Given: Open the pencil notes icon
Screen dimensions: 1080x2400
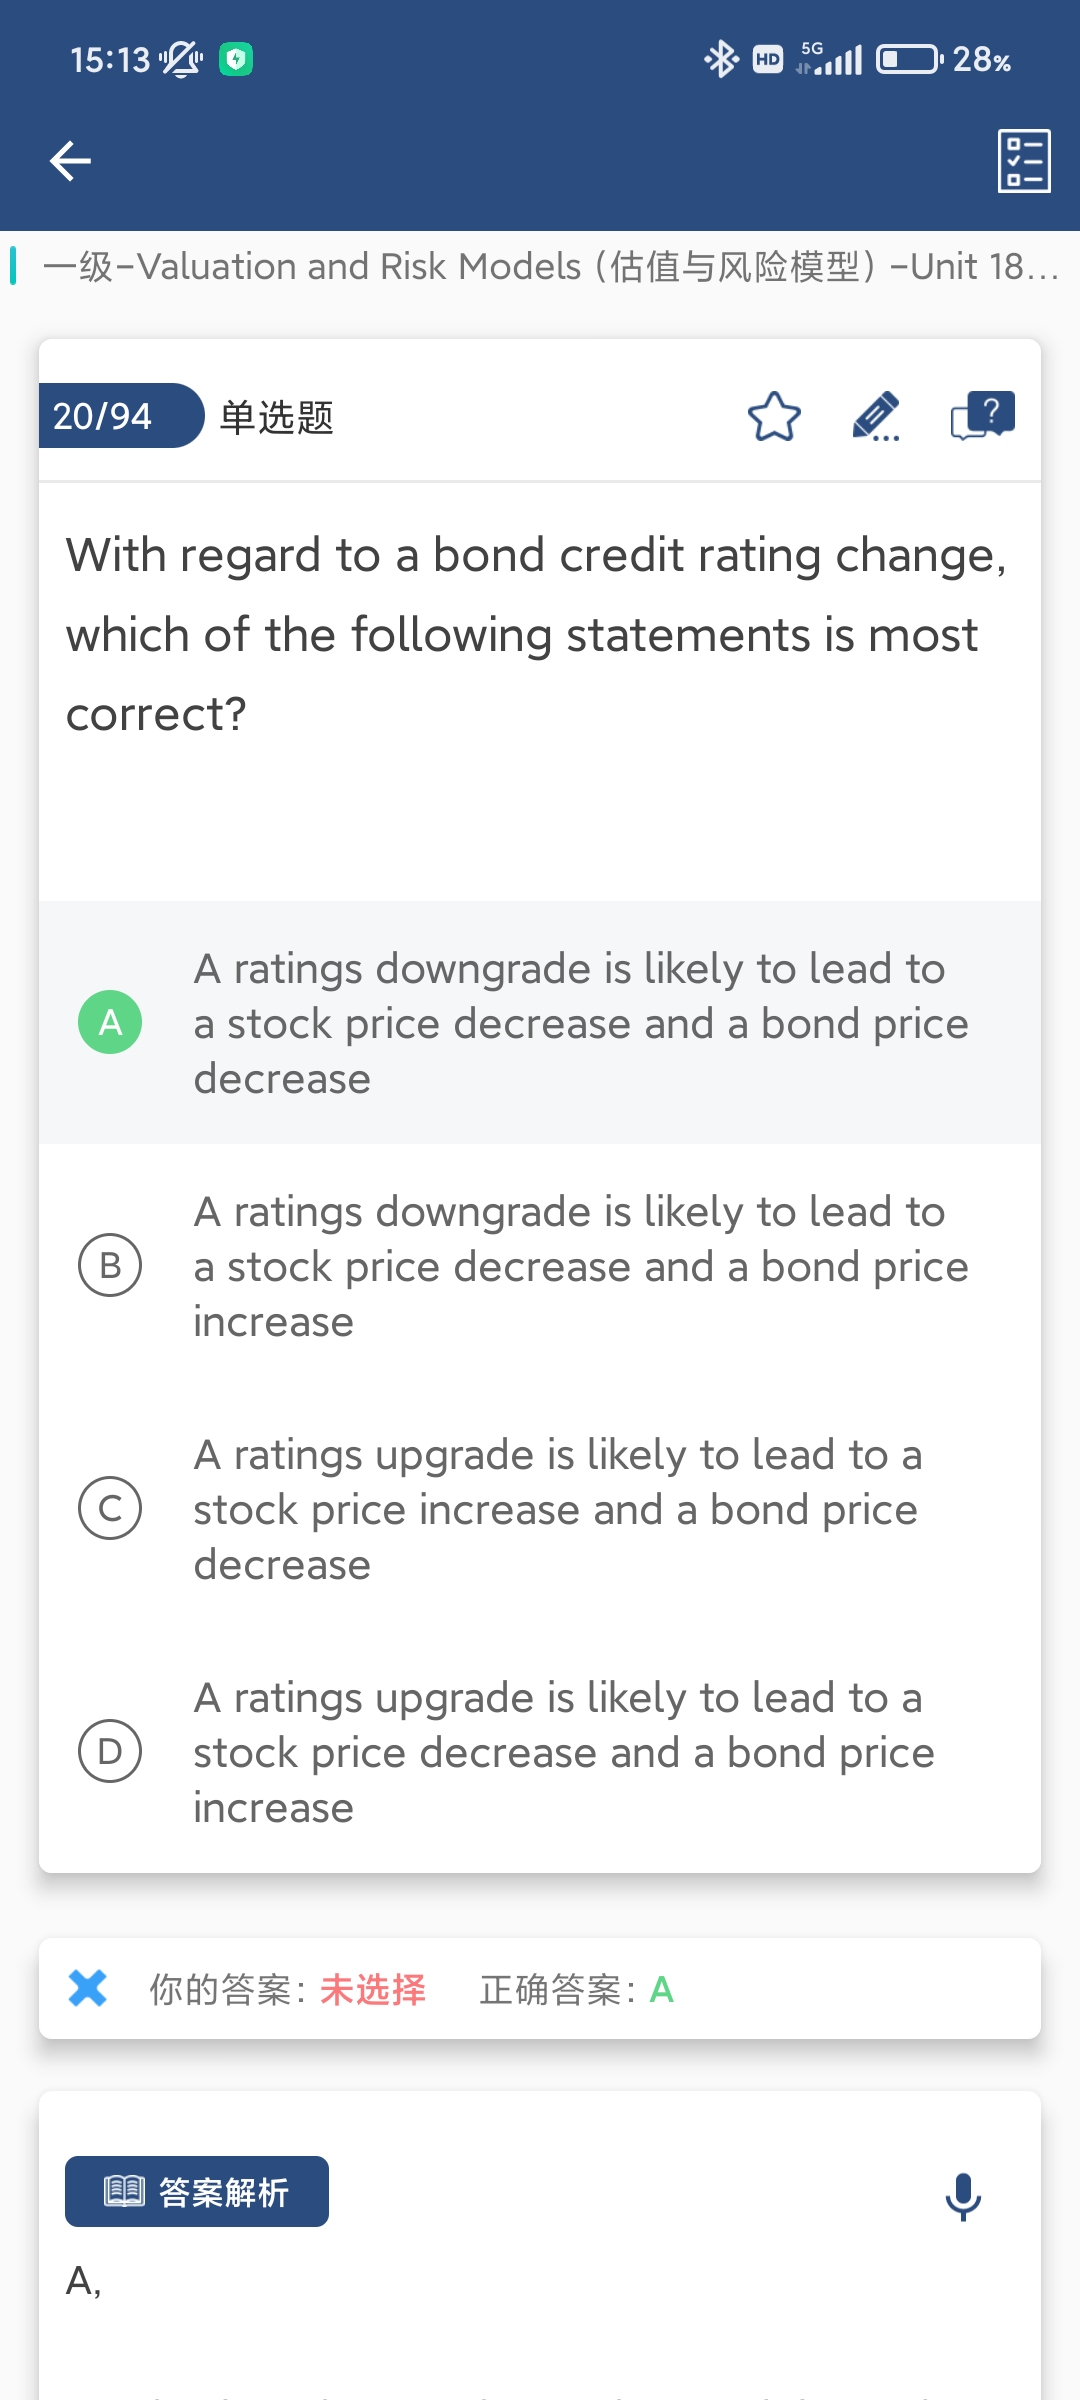Looking at the screenshot, I should click(x=876, y=417).
